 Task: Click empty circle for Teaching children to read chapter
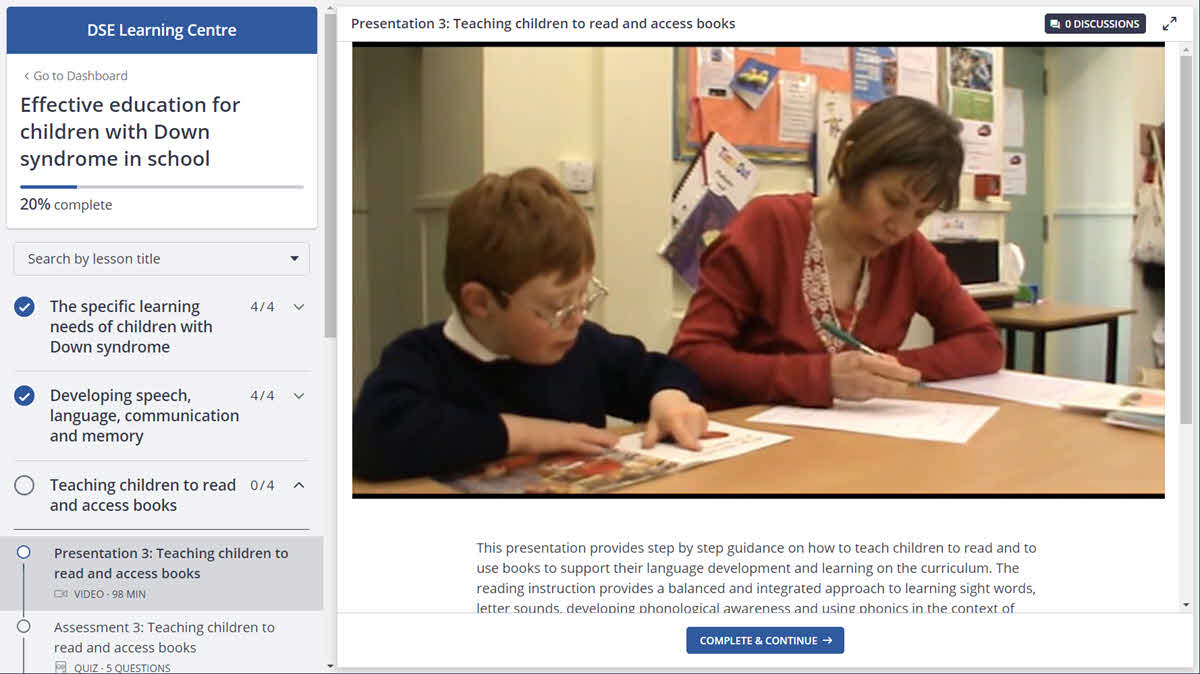click(24, 485)
